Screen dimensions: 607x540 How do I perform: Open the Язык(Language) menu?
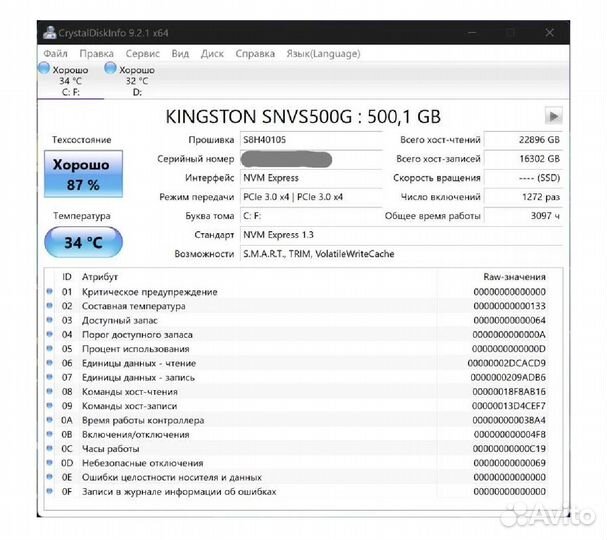(323, 53)
